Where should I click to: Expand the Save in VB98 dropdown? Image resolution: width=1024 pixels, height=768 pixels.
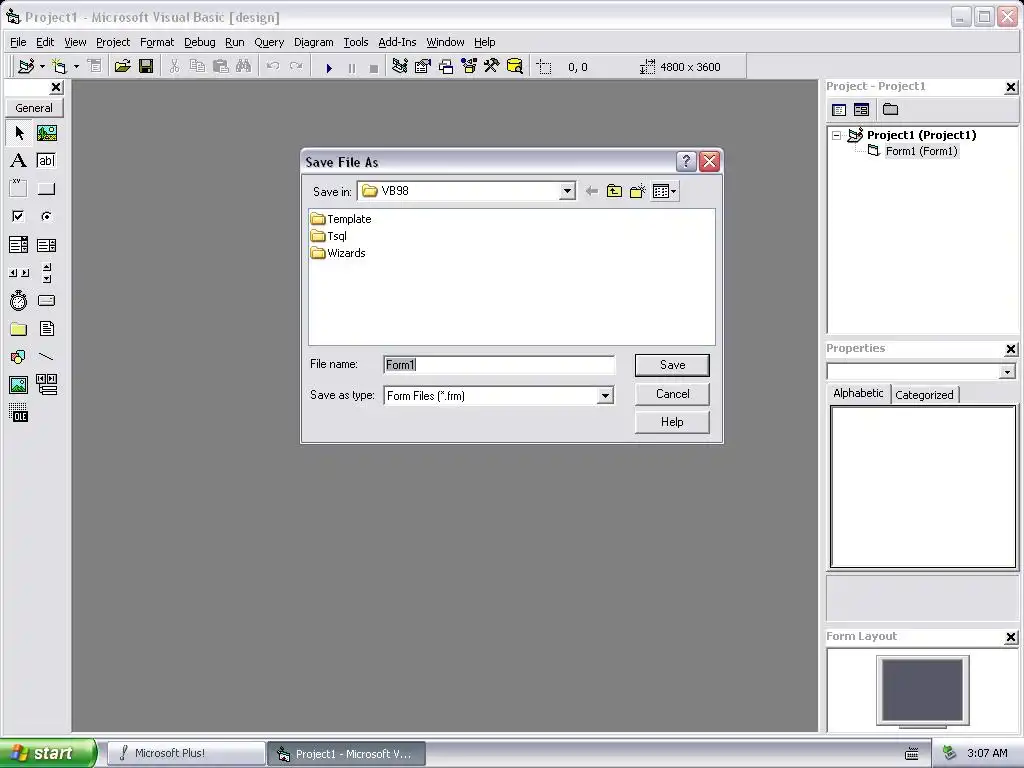point(567,191)
